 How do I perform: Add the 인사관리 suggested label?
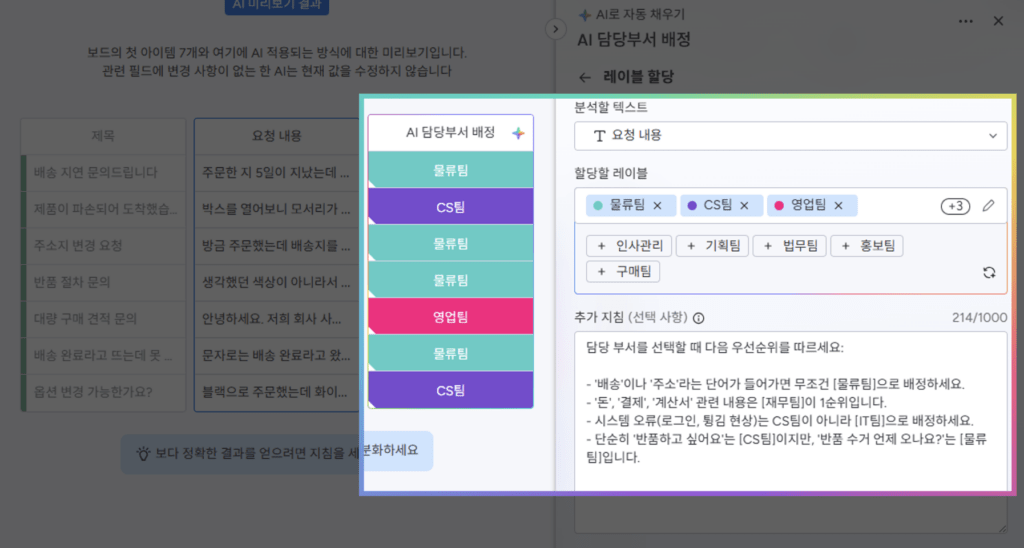[628, 246]
